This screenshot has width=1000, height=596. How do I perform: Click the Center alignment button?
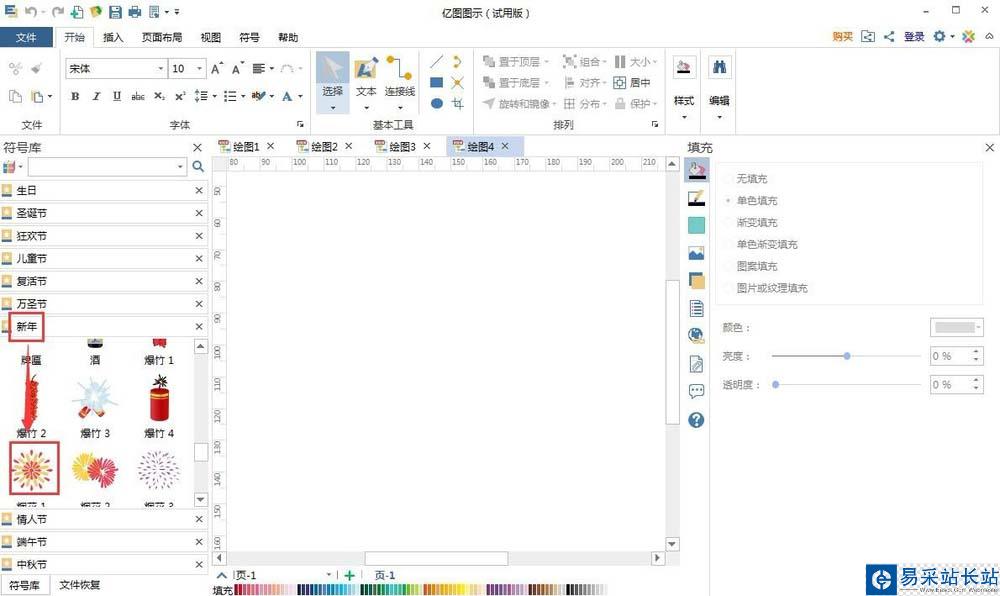click(633, 83)
